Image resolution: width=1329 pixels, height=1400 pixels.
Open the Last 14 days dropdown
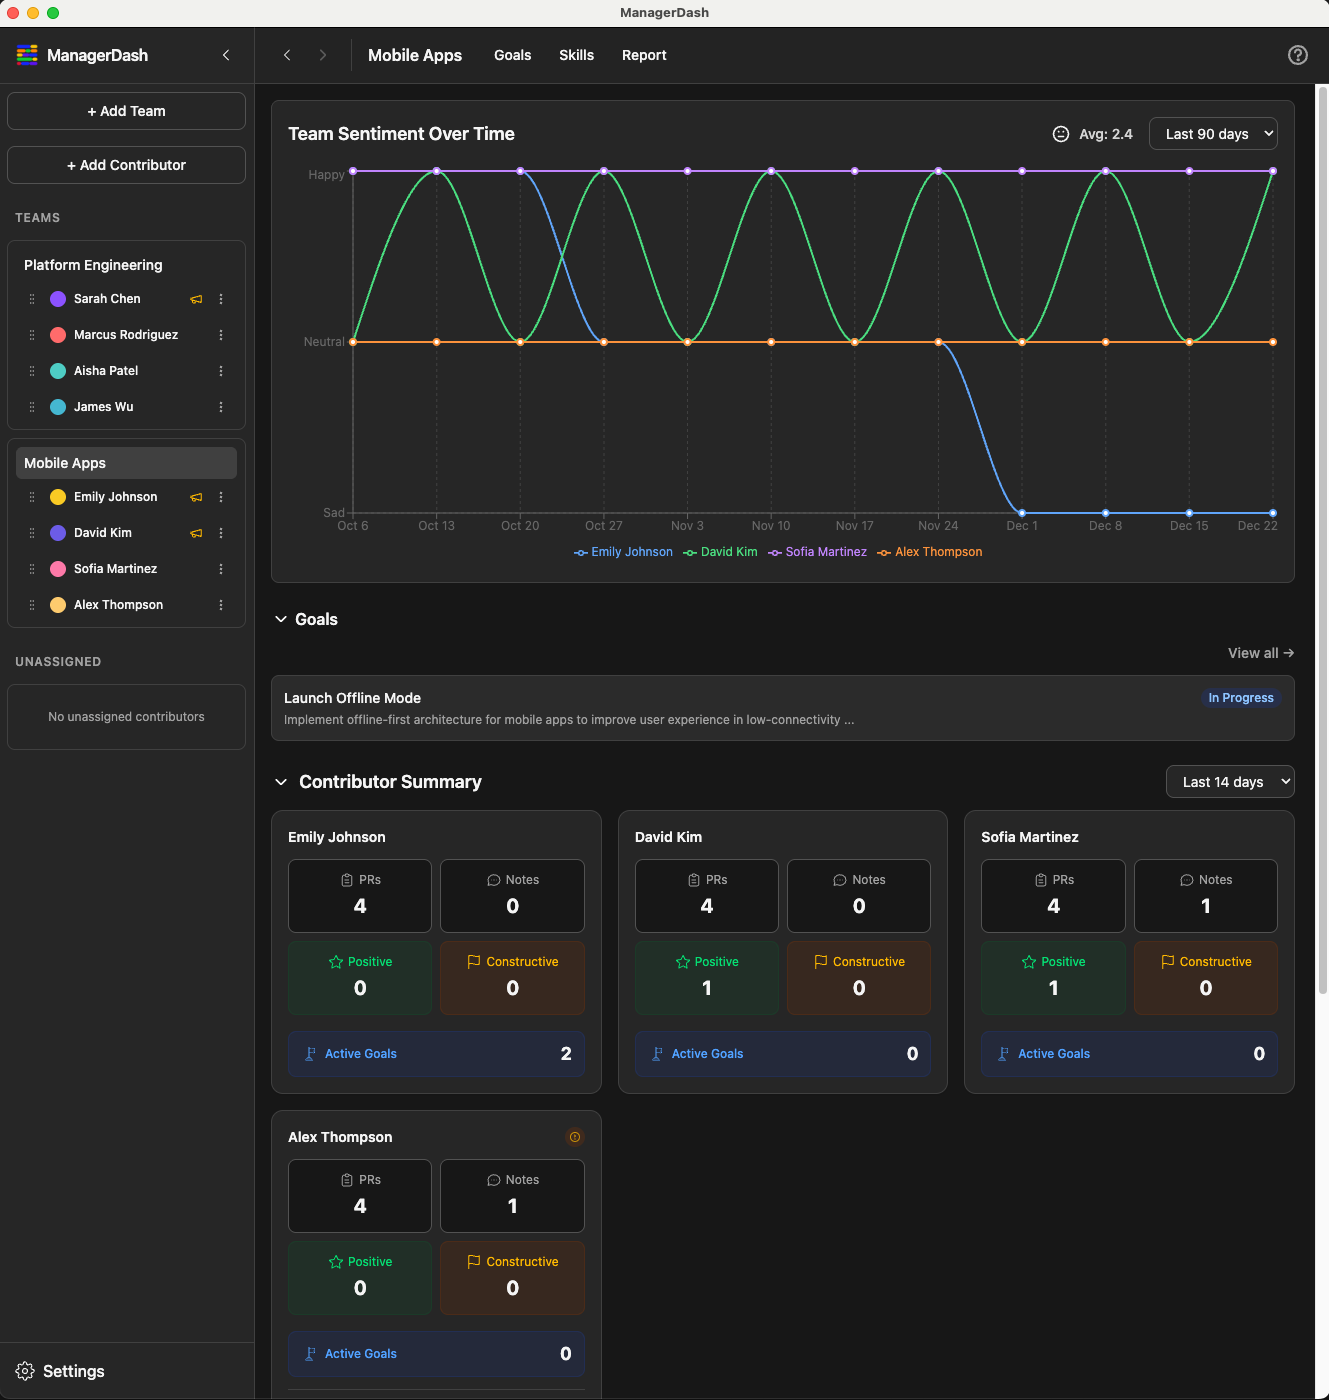click(x=1229, y=781)
